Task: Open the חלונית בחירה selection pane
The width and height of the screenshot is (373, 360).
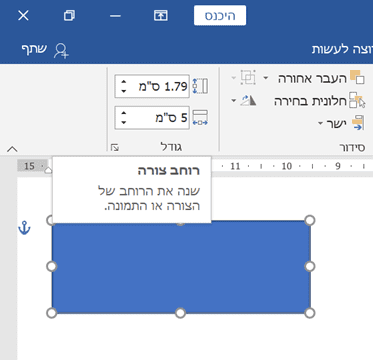Action: (x=320, y=100)
